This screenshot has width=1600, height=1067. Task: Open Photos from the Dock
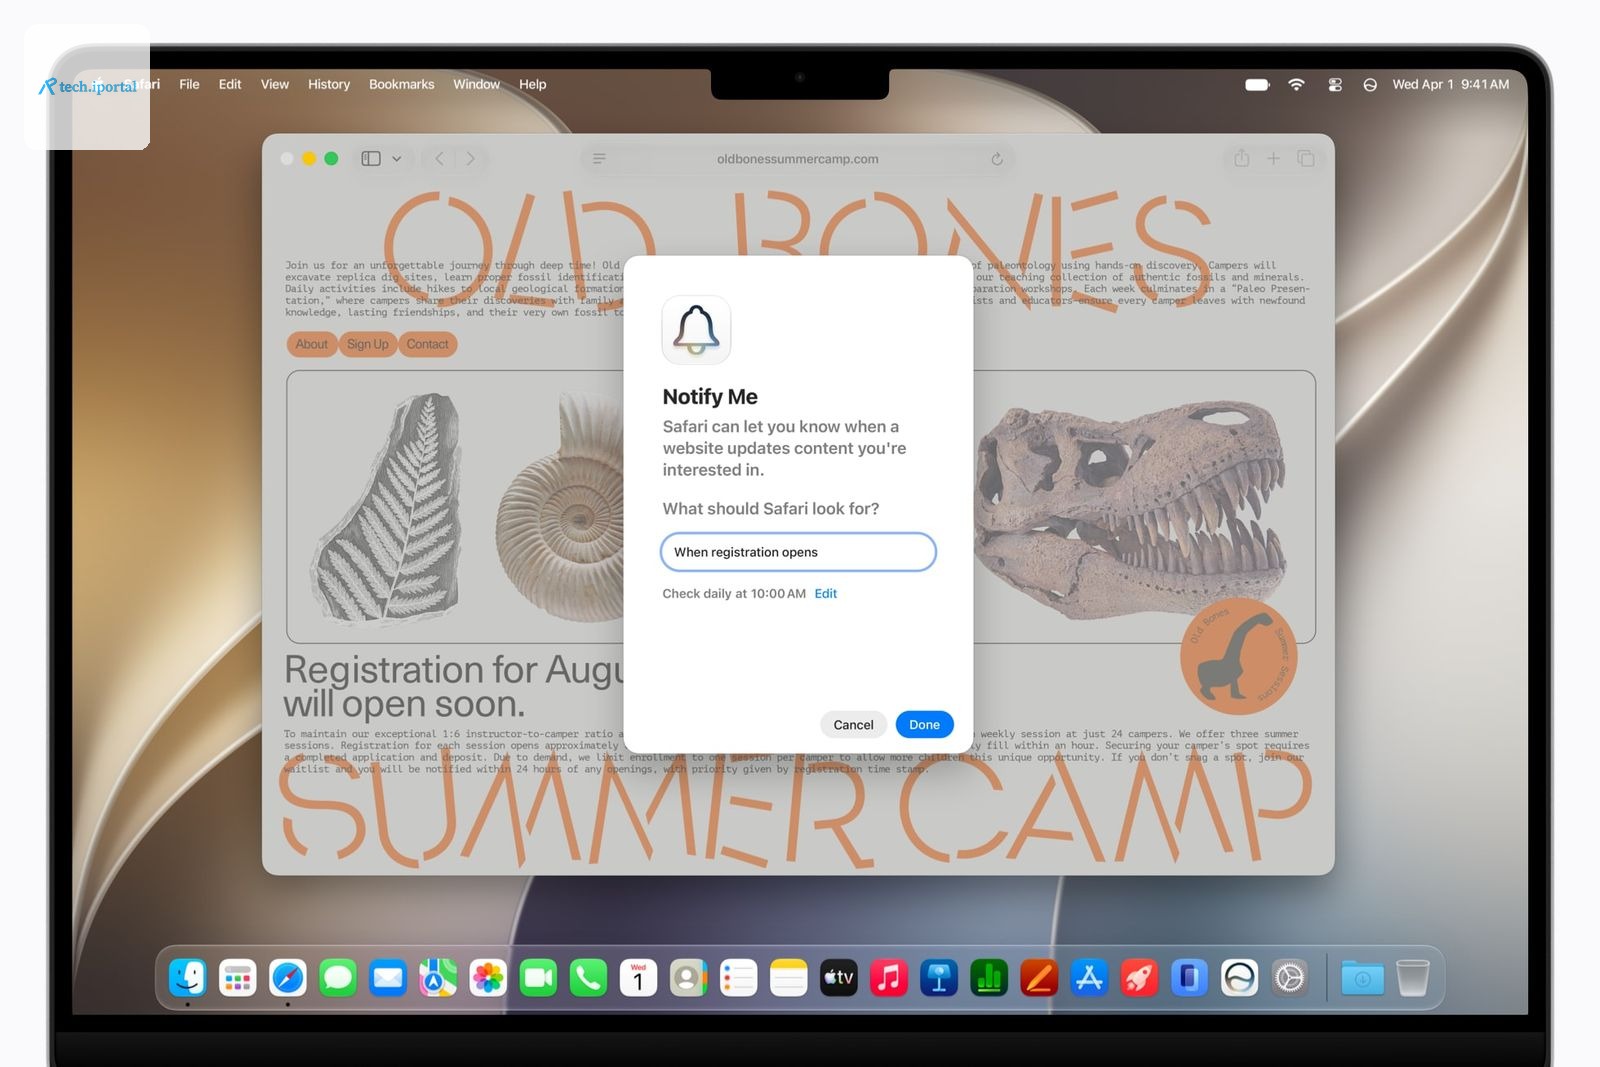[488, 977]
